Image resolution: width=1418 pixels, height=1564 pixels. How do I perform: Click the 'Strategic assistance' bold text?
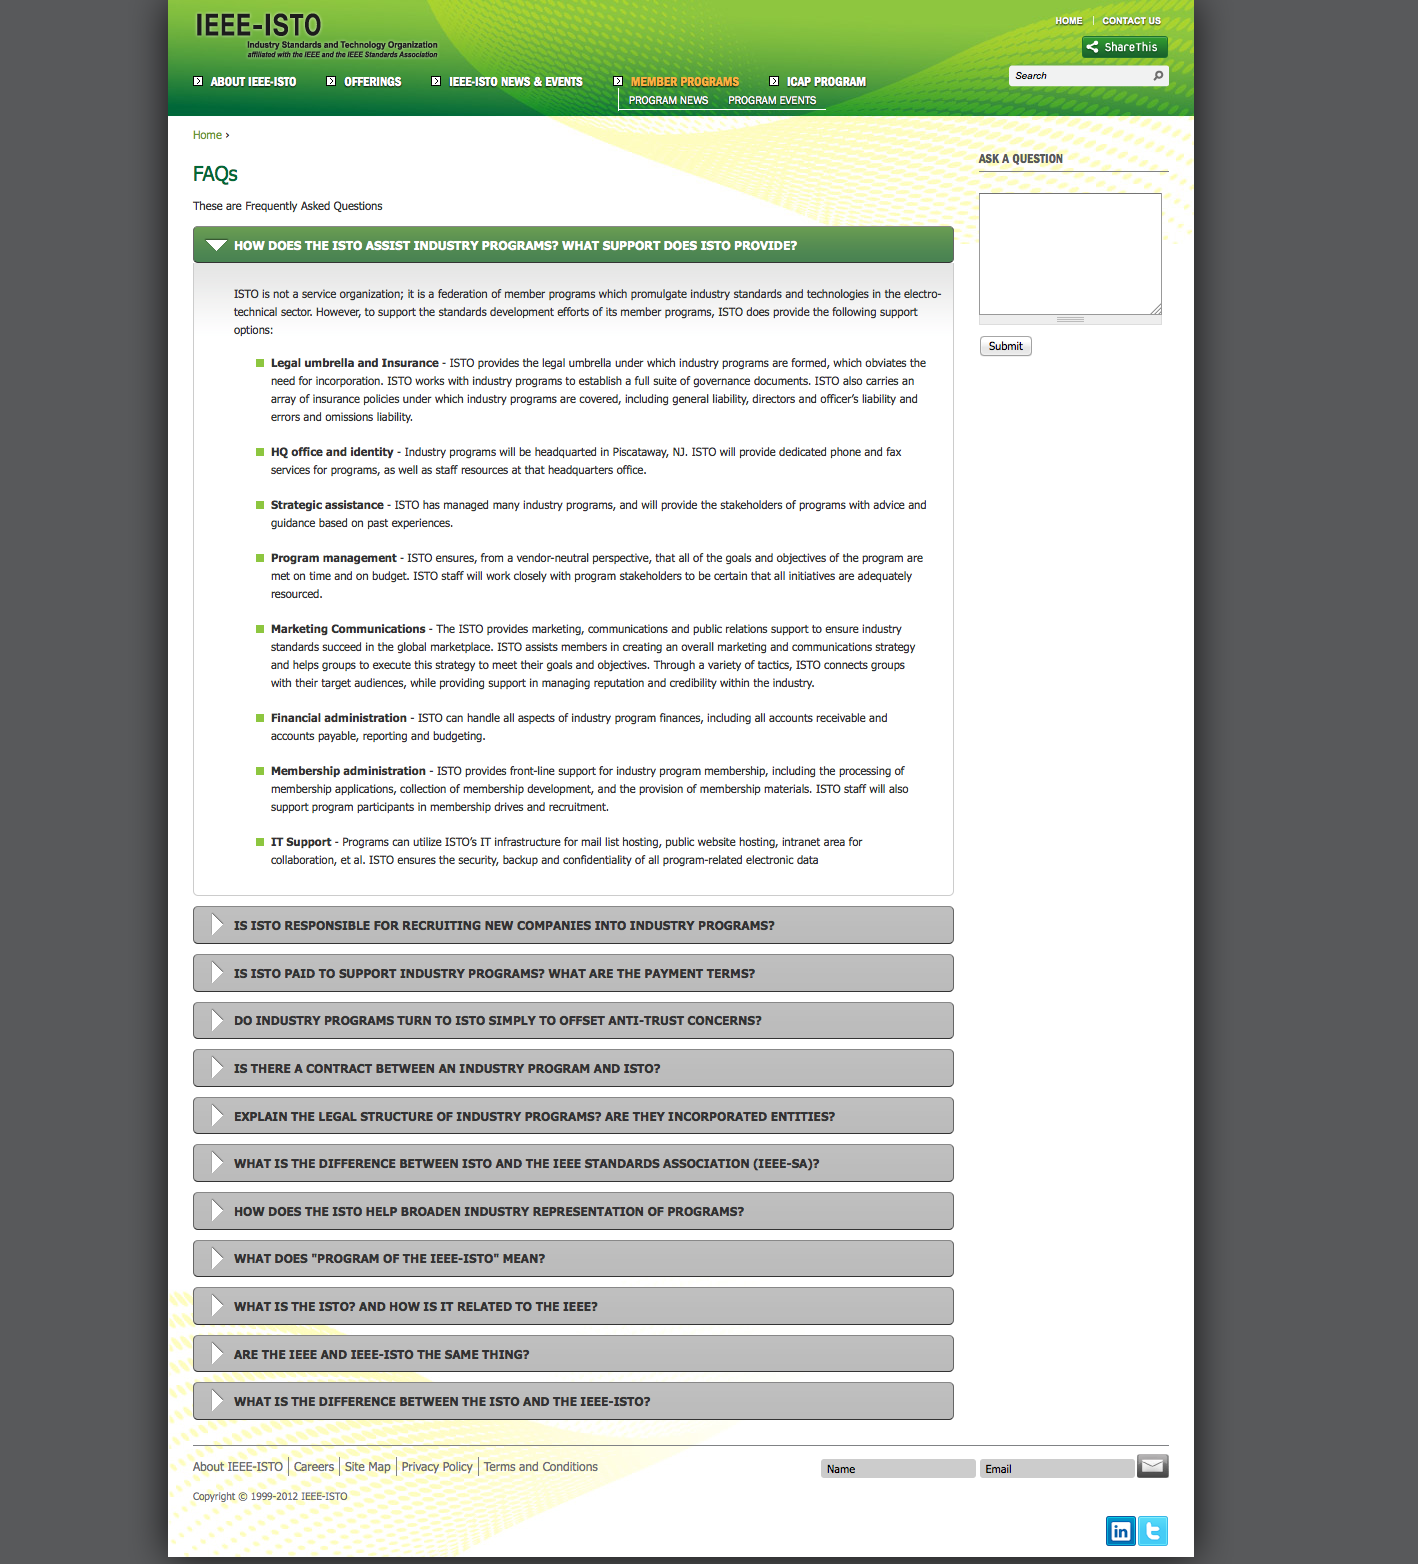pos(327,505)
